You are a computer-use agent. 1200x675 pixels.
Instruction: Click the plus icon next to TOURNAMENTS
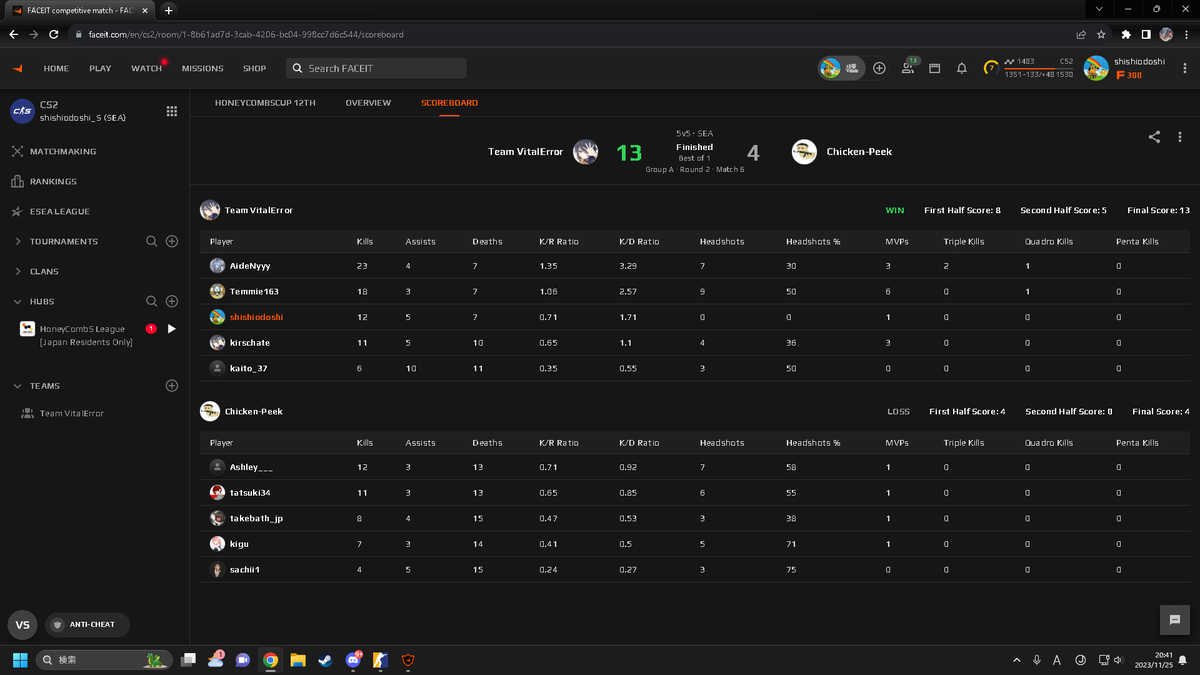point(172,241)
